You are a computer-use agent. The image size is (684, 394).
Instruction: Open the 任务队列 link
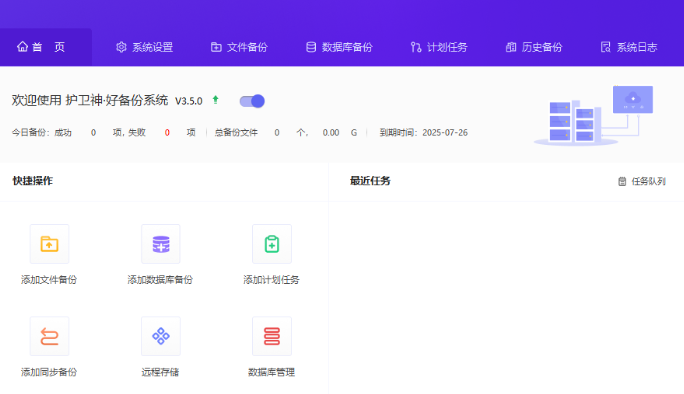pos(642,181)
